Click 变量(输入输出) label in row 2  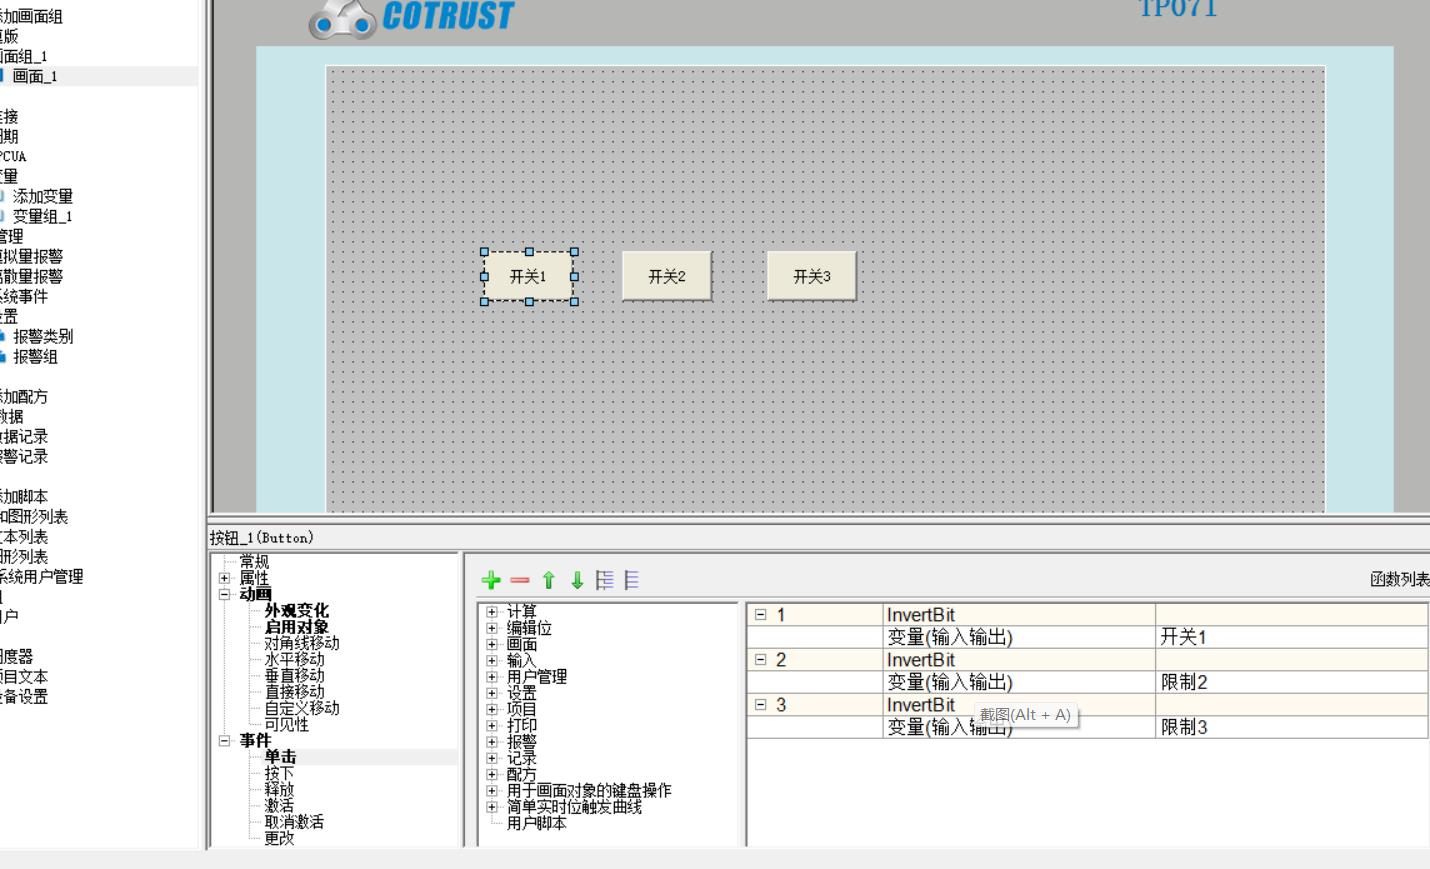pos(950,682)
